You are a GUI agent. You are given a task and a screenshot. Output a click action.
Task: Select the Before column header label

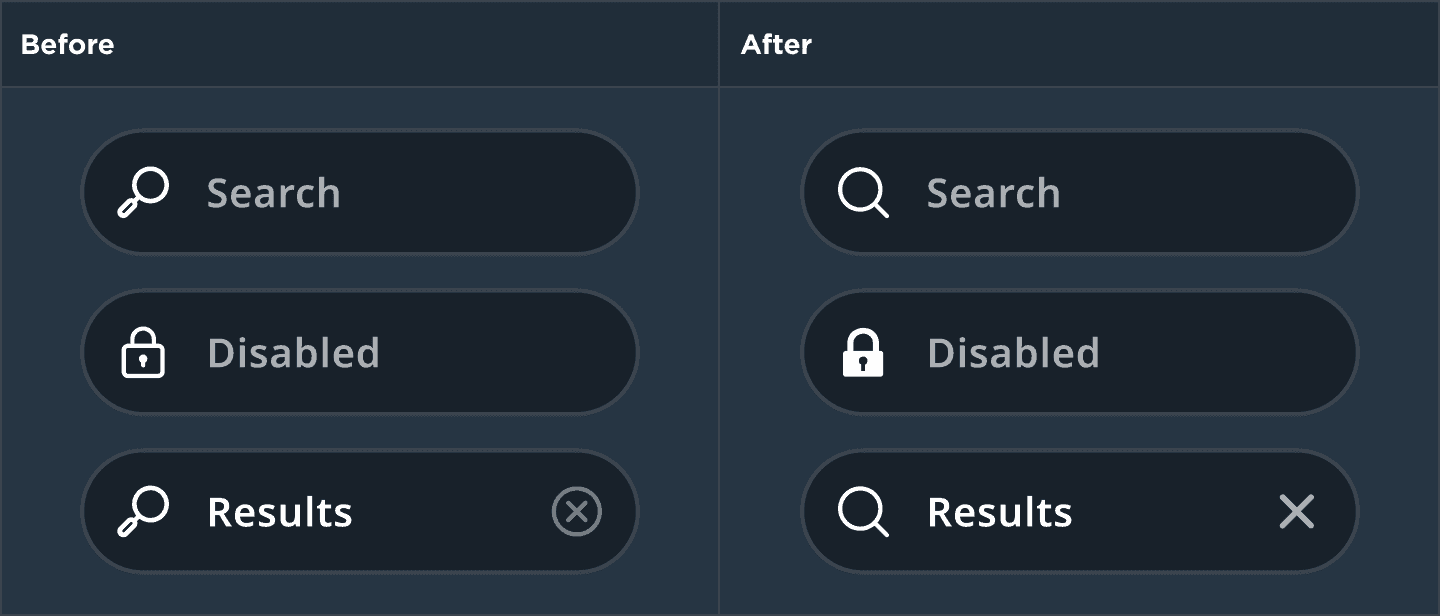click(x=67, y=45)
